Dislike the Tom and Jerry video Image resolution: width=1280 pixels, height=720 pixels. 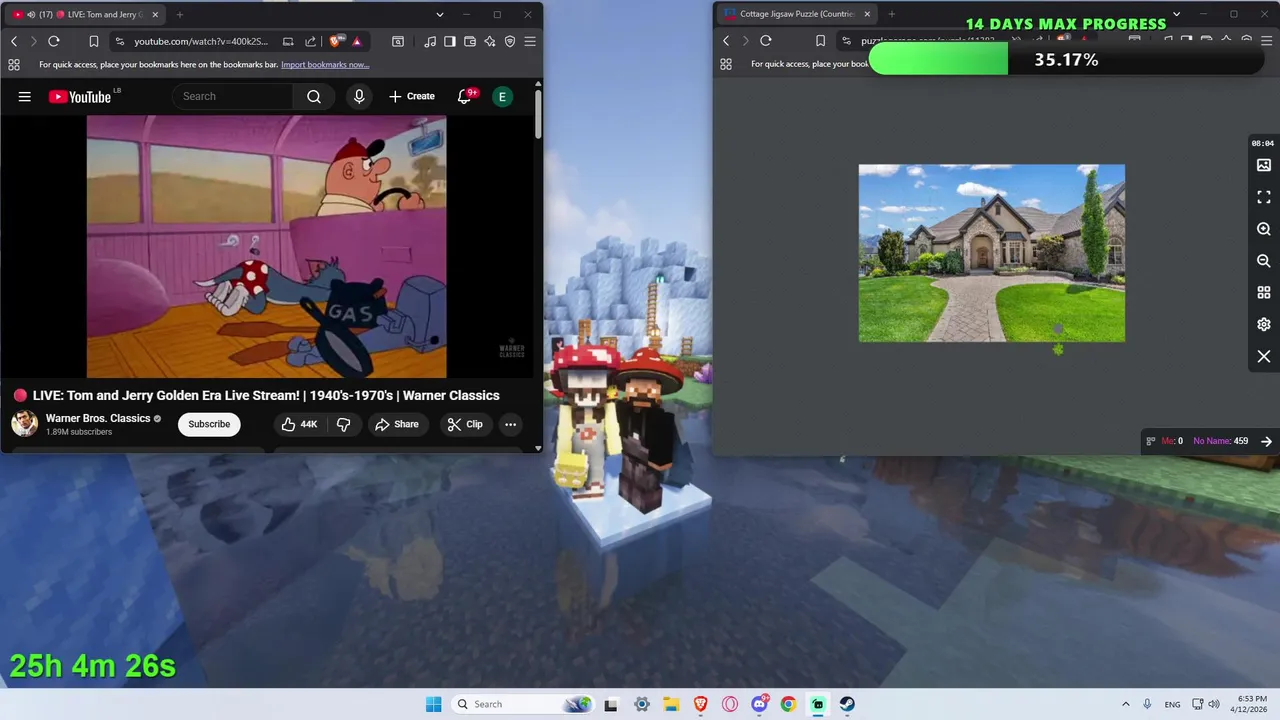343,424
